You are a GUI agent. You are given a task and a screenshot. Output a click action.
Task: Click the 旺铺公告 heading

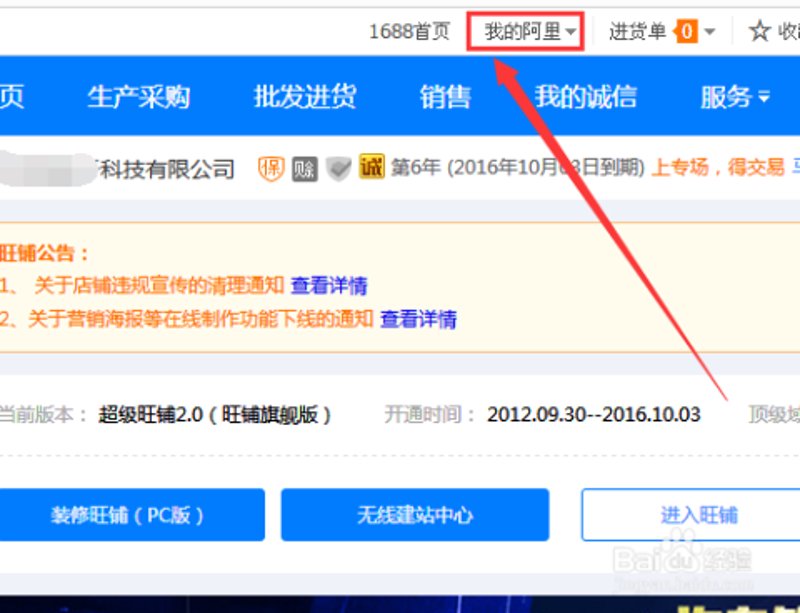[x=44, y=253]
